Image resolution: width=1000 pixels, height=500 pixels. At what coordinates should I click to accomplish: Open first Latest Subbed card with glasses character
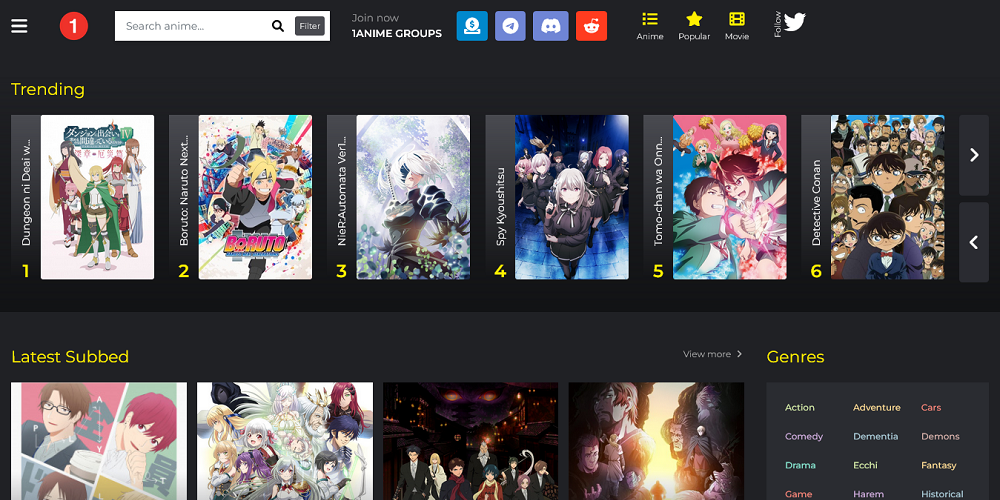[99, 441]
